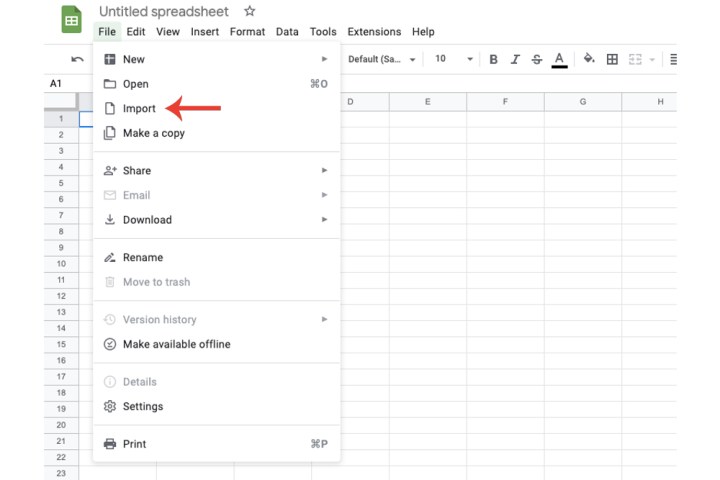Open the font size dropdown
The height and width of the screenshot is (480, 720).
pyautogui.click(x=453, y=60)
